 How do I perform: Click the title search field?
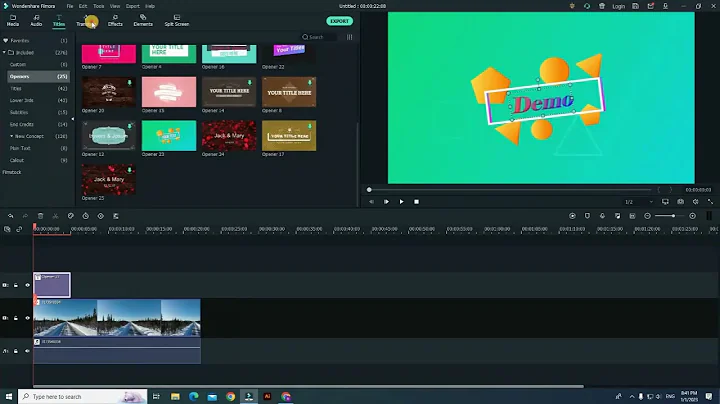coord(320,37)
